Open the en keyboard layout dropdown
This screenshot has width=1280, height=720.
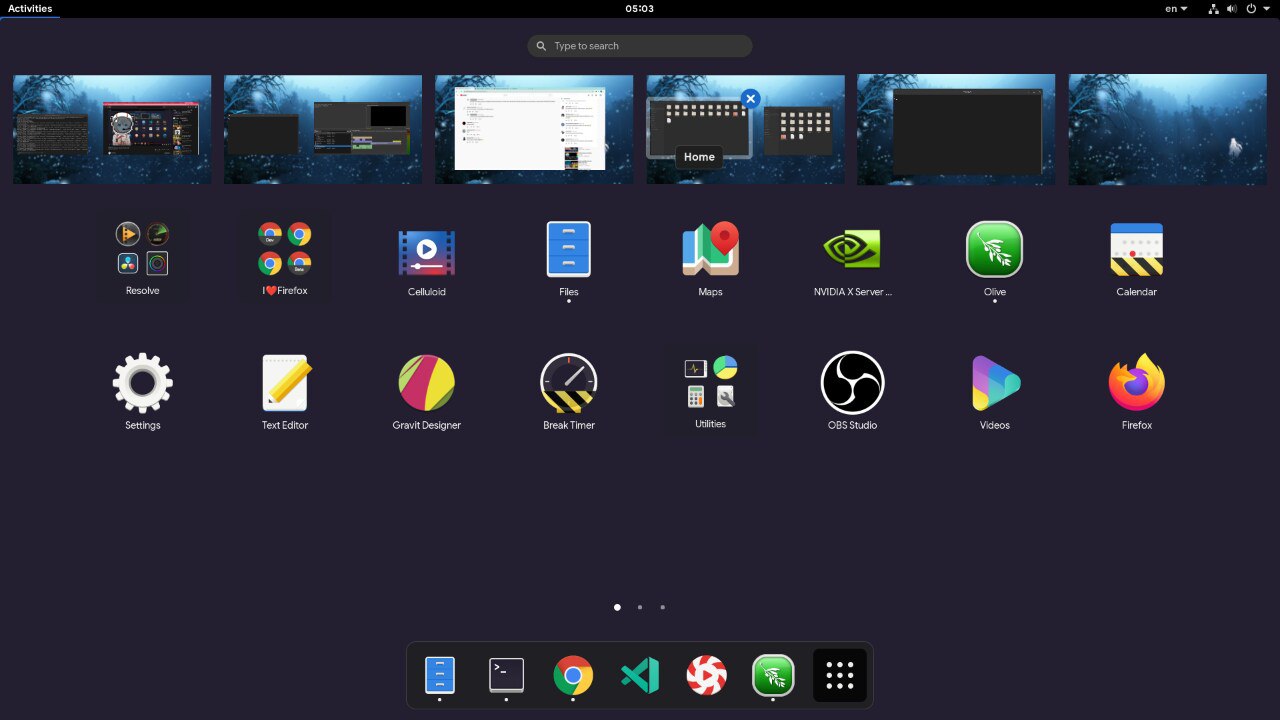click(1177, 8)
